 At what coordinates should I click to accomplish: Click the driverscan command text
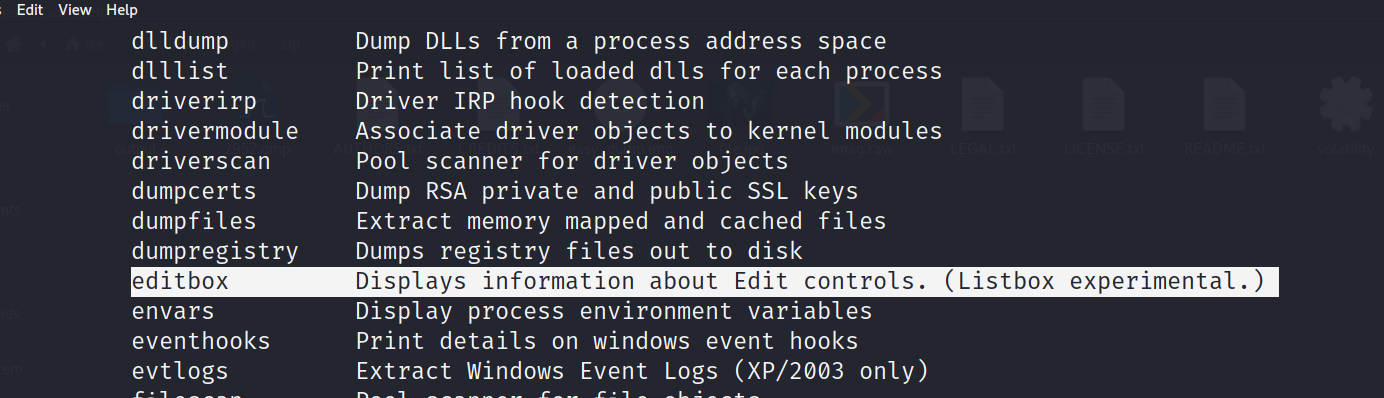click(x=201, y=162)
